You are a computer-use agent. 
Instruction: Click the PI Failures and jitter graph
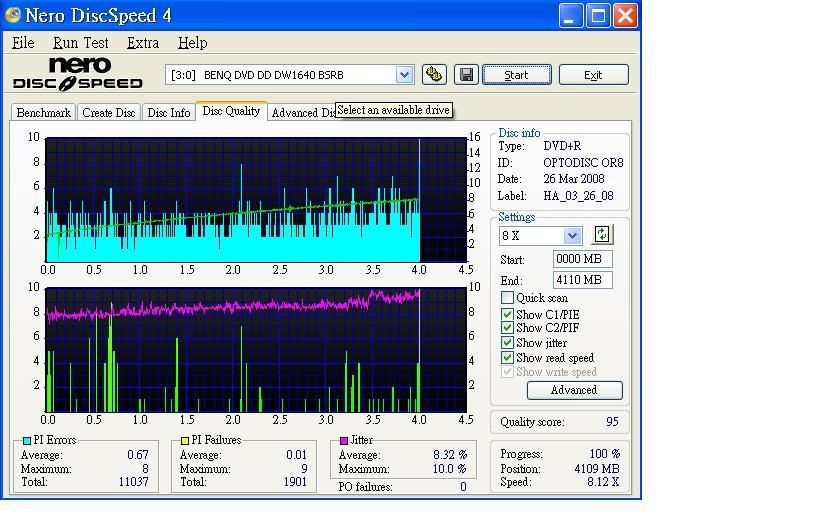pyautogui.click(x=256, y=350)
